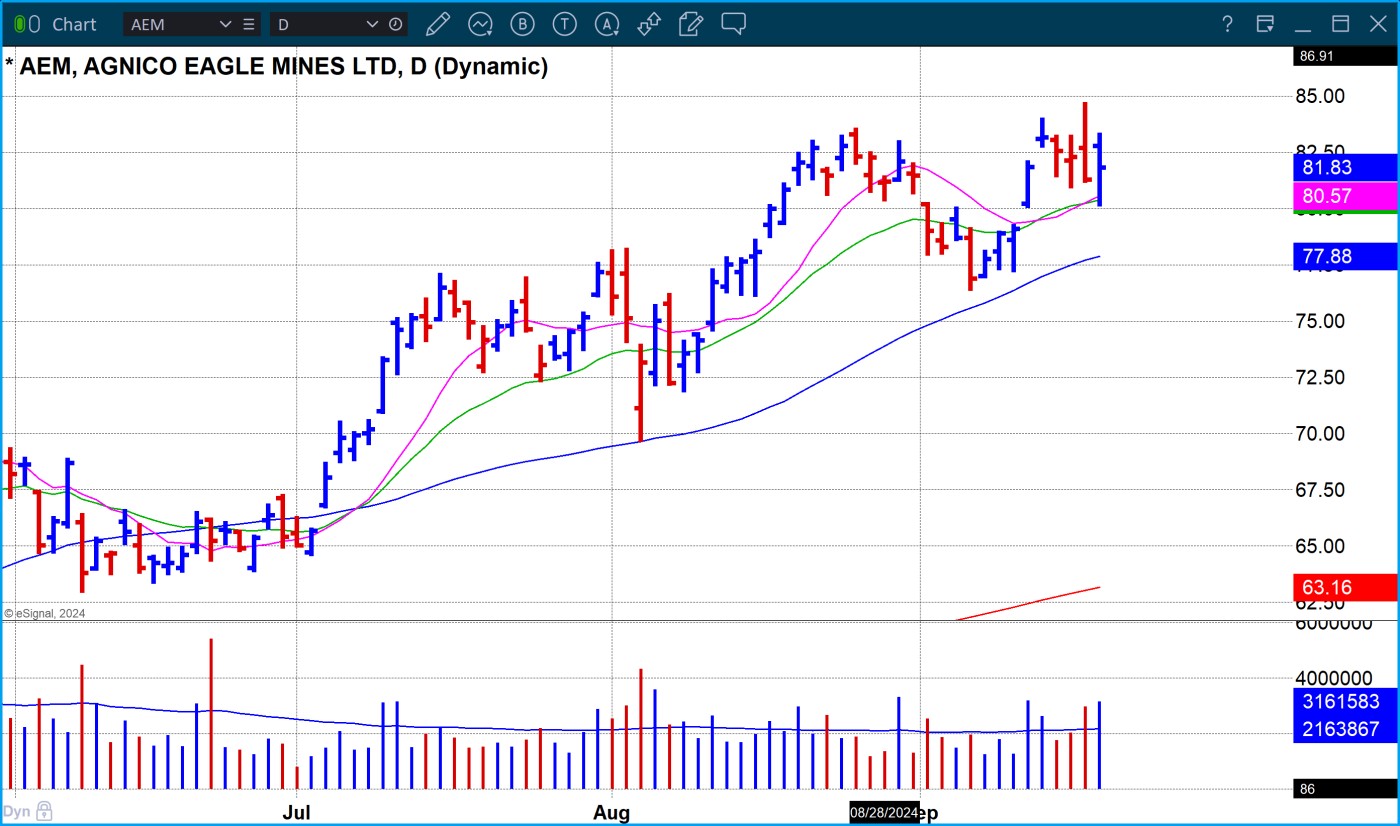Open the comment speech bubble icon
The image size is (1400, 826).
tap(734, 23)
